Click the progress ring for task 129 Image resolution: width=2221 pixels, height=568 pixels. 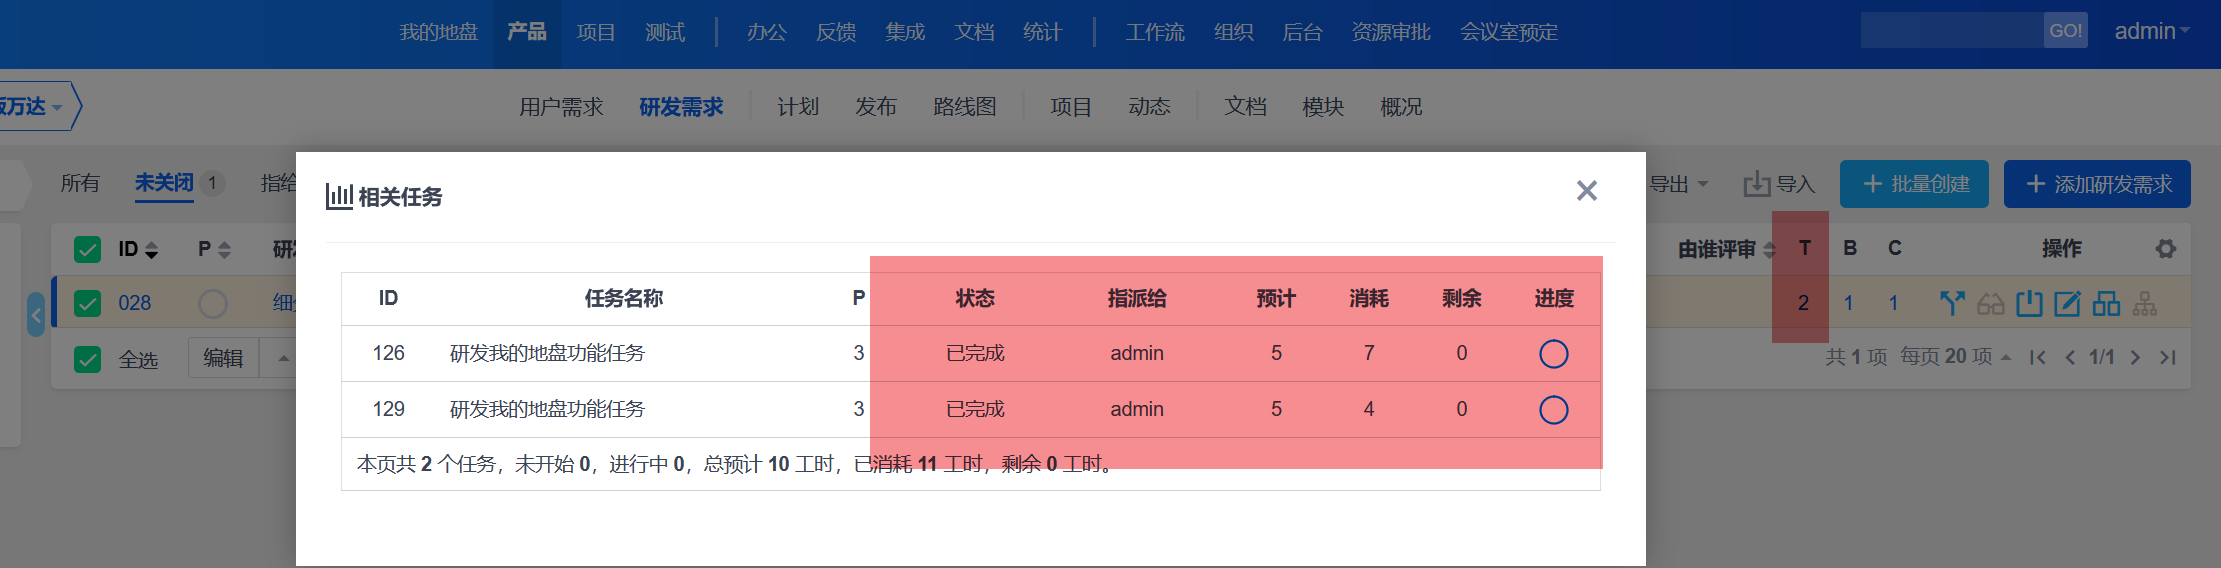1553,409
